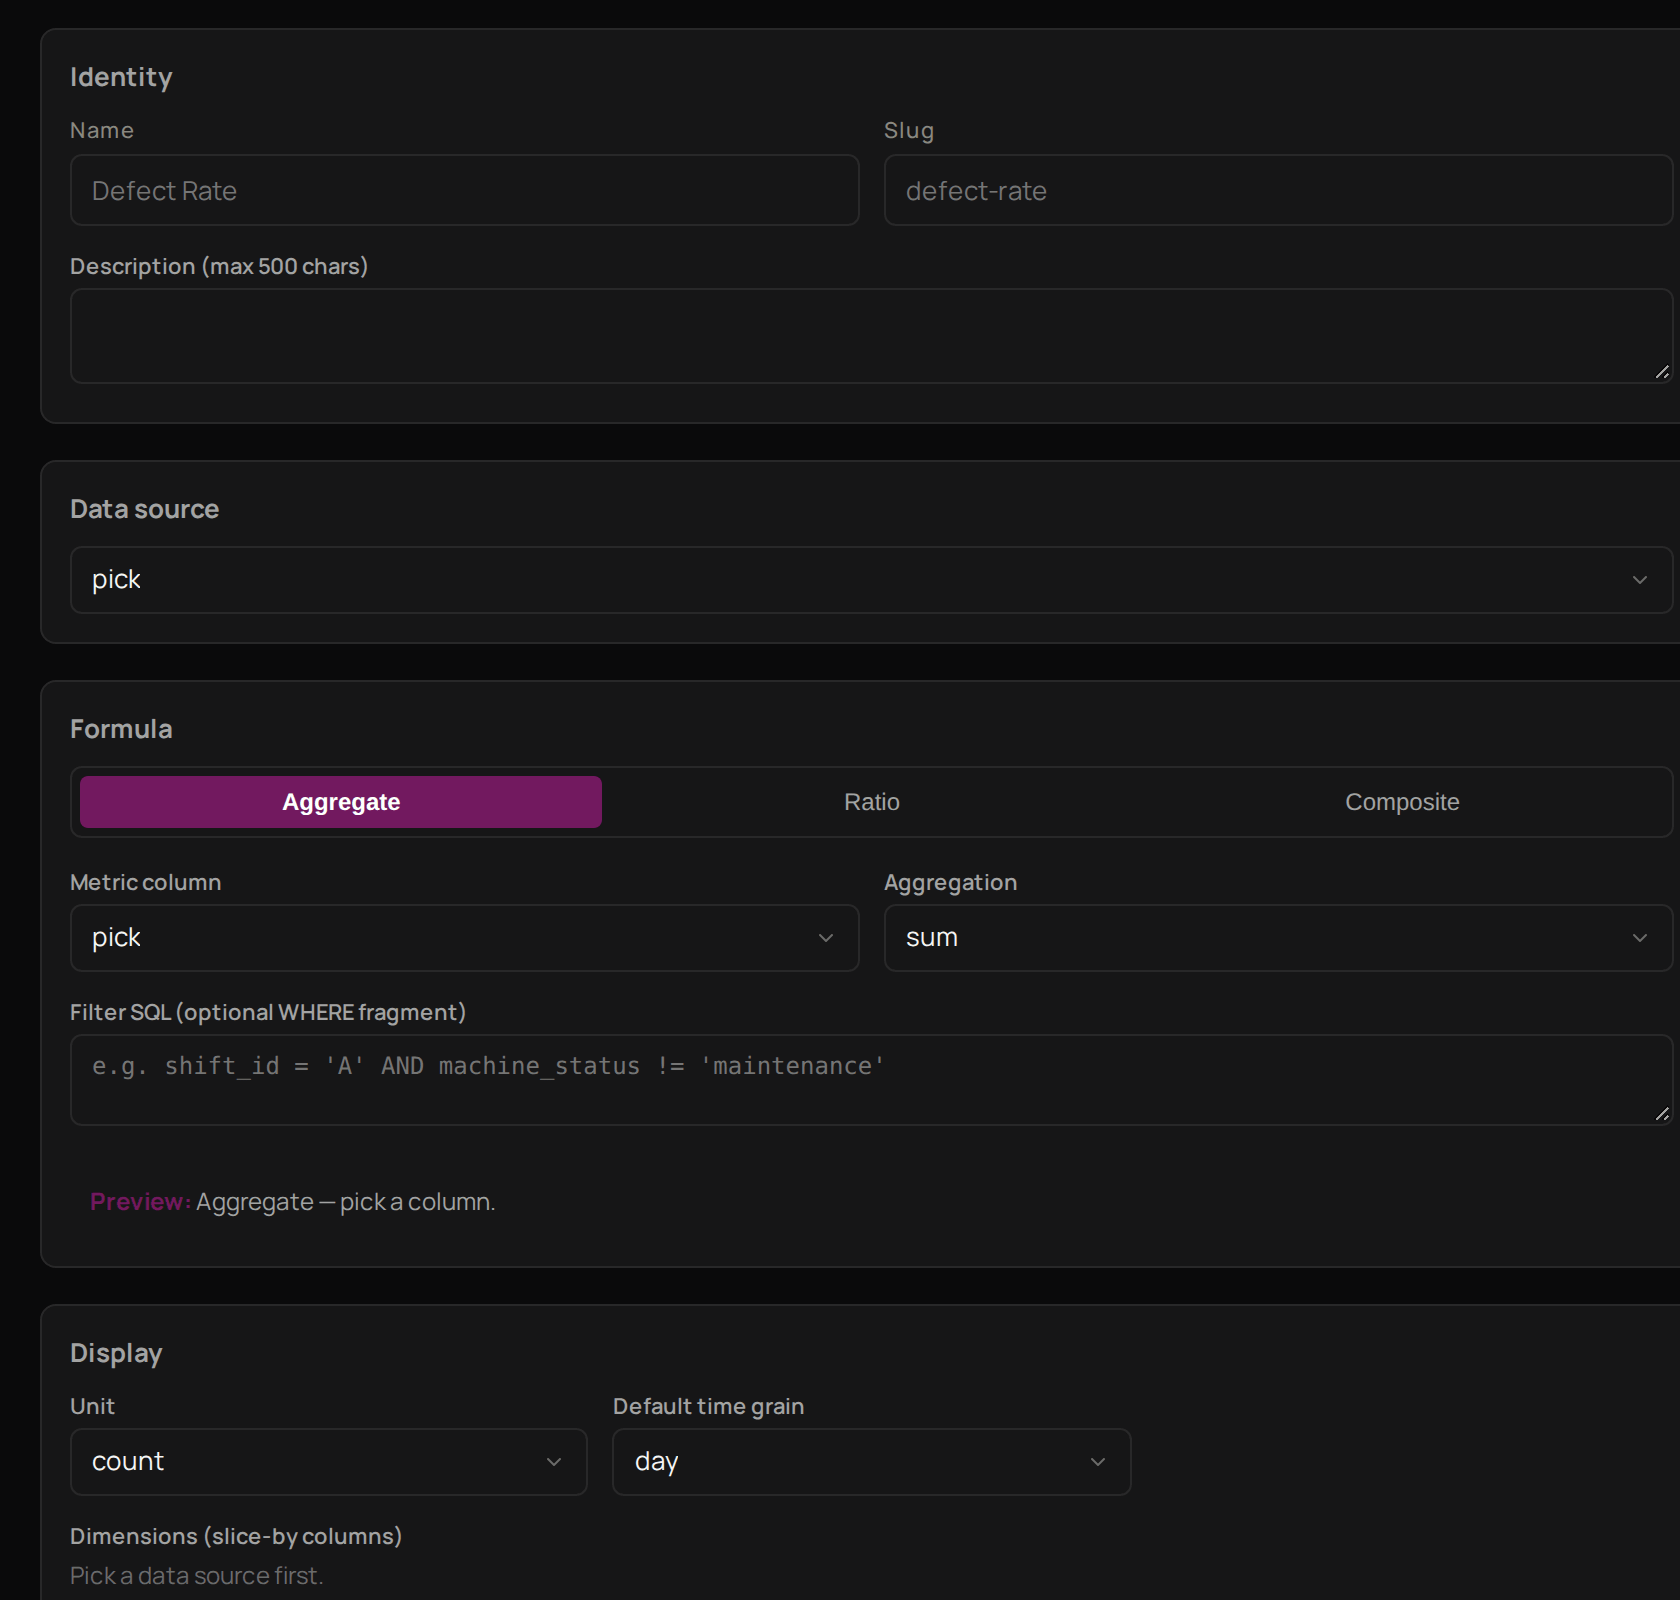Click the Description resize handle
Viewport: 1680px width, 1600px height.
(x=1662, y=372)
